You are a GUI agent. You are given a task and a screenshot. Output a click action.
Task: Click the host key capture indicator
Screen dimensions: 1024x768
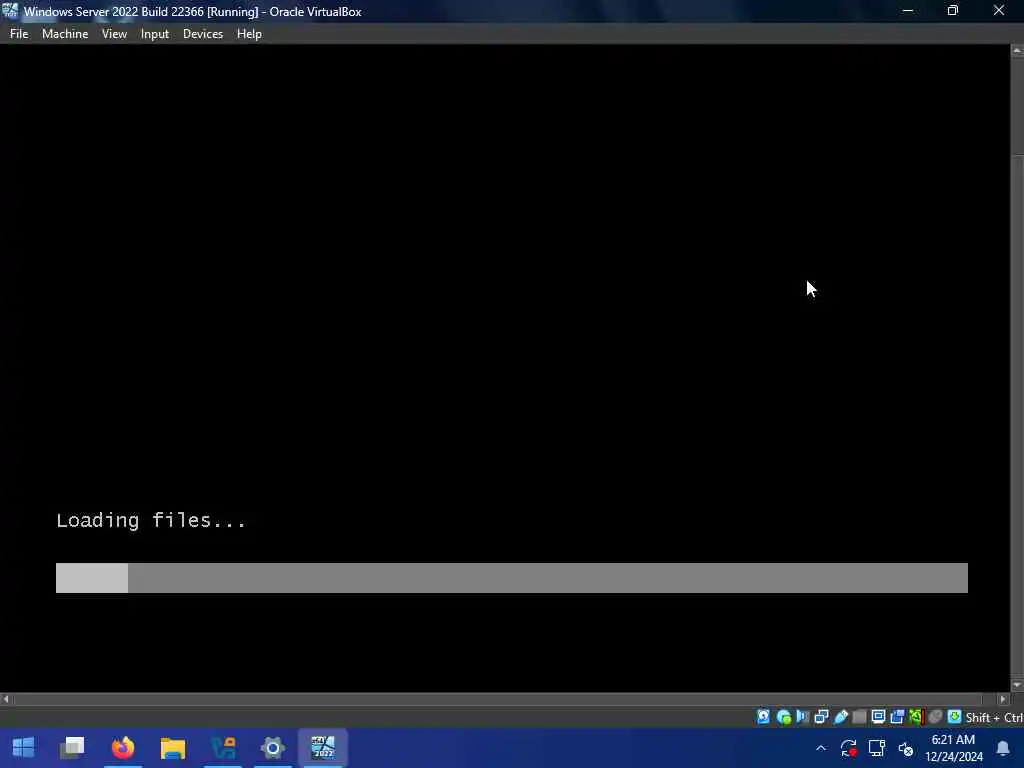[x=955, y=717]
